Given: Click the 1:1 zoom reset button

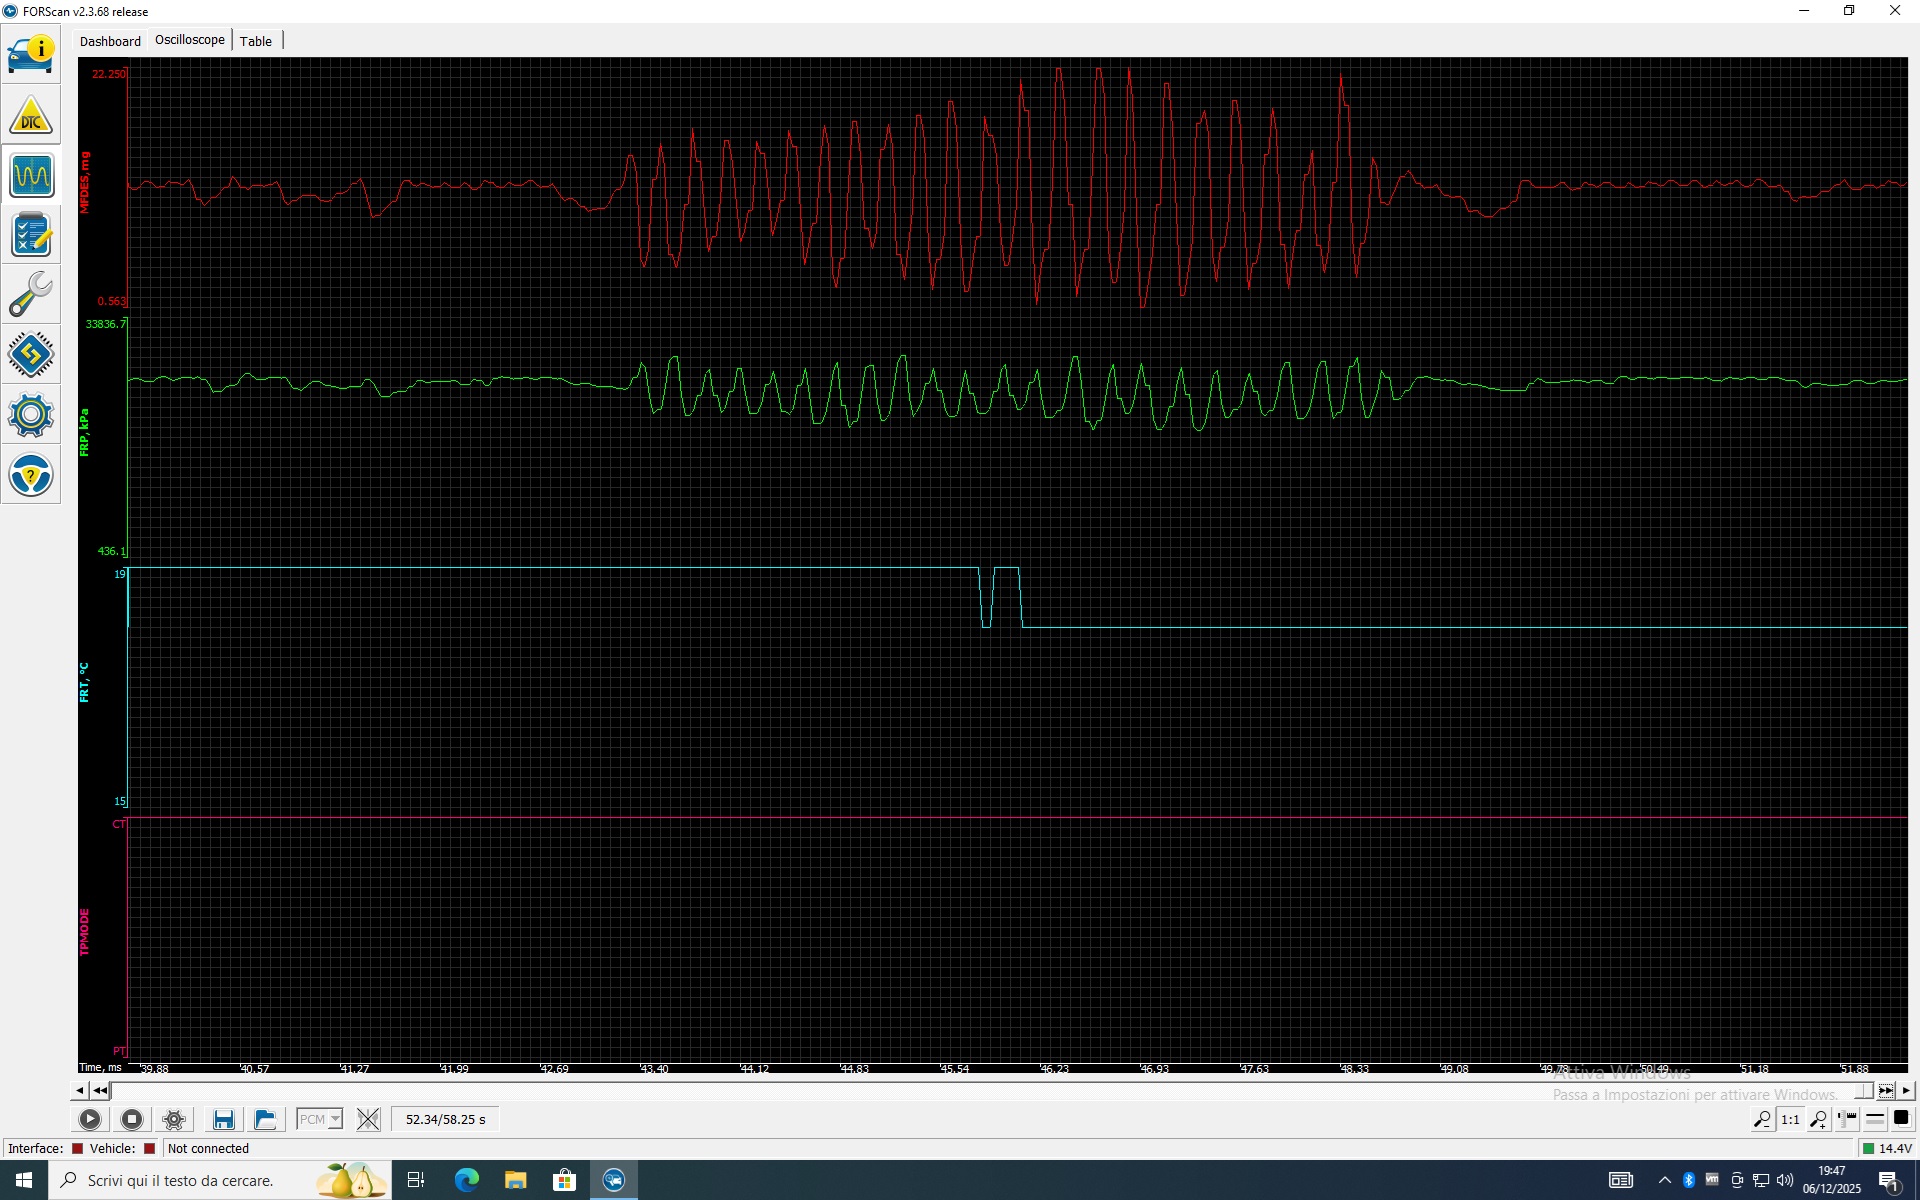Looking at the screenshot, I should tap(1790, 1119).
